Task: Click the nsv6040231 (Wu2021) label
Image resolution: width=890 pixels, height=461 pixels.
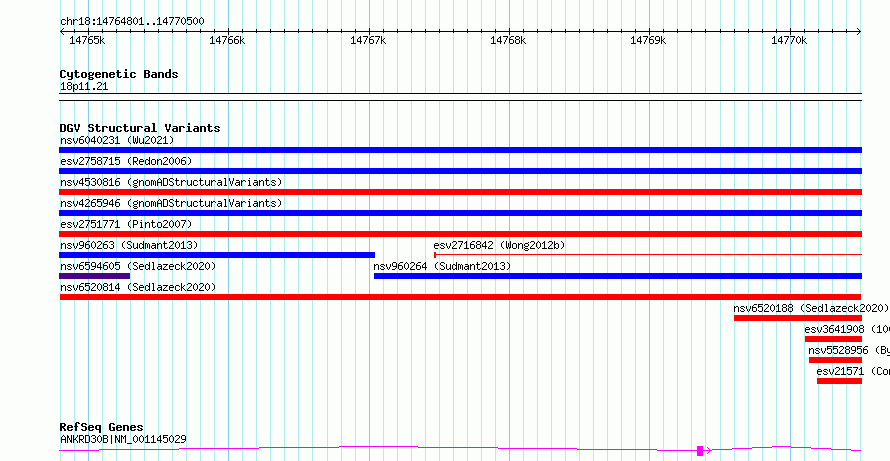Action: [x=117, y=140]
